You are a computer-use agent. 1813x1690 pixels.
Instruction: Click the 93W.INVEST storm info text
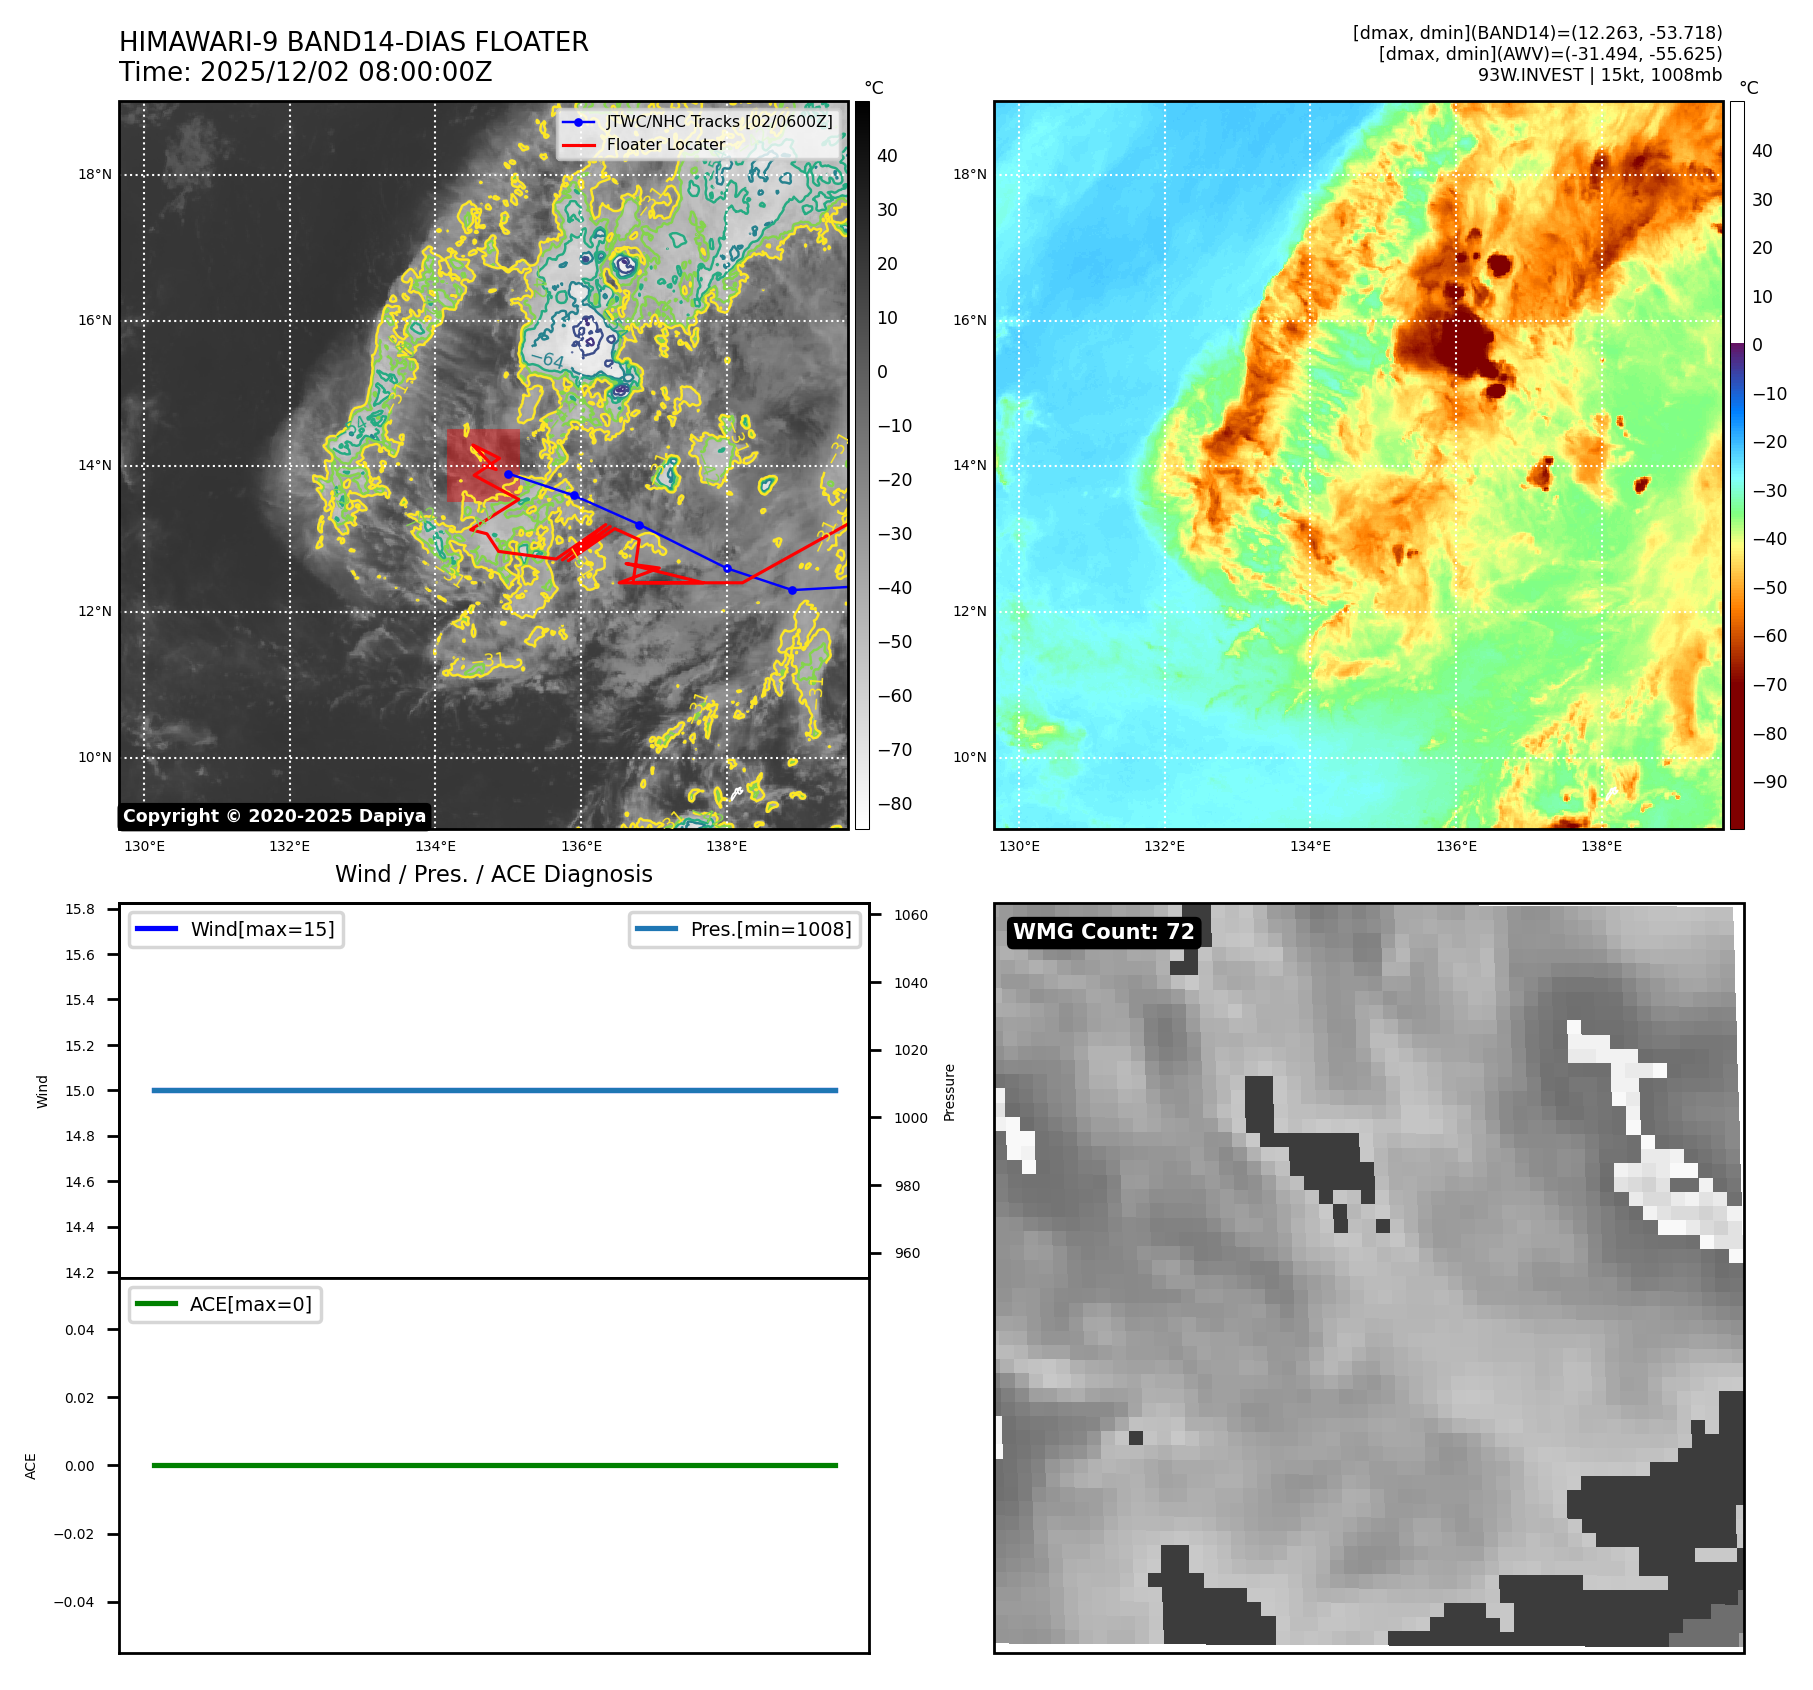pyautogui.click(x=1599, y=75)
